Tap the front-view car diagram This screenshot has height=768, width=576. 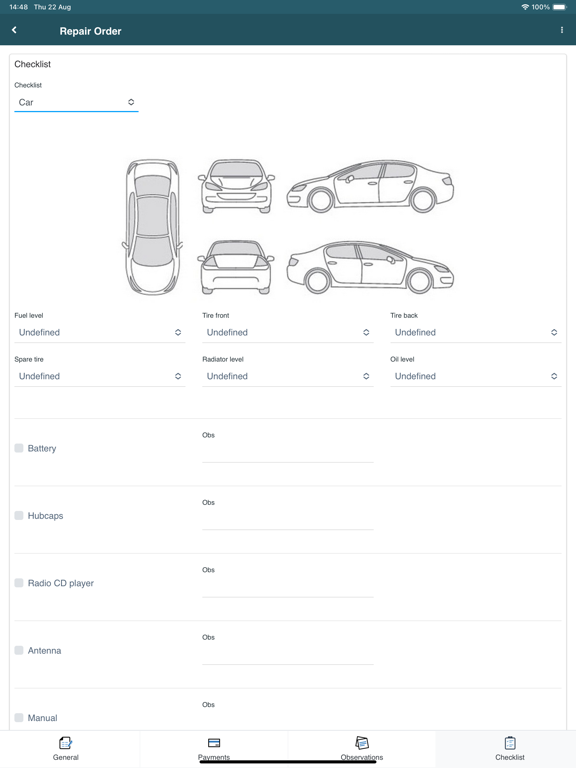pyautogui.click(x=236, y=186)
